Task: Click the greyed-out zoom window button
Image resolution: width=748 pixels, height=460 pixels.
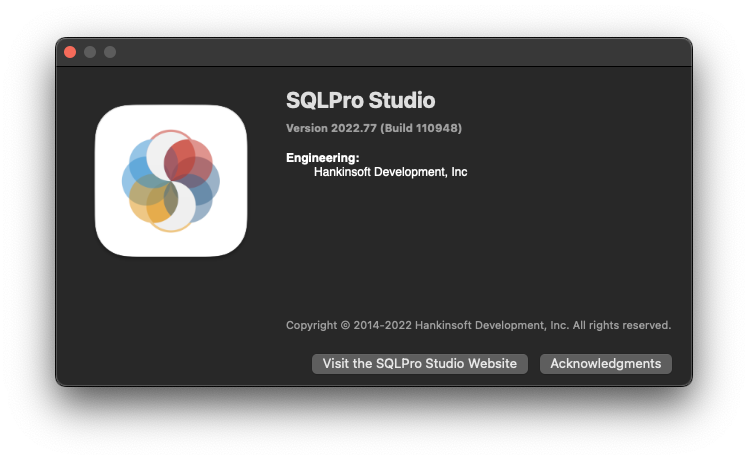Action: [x=110, y=52]
